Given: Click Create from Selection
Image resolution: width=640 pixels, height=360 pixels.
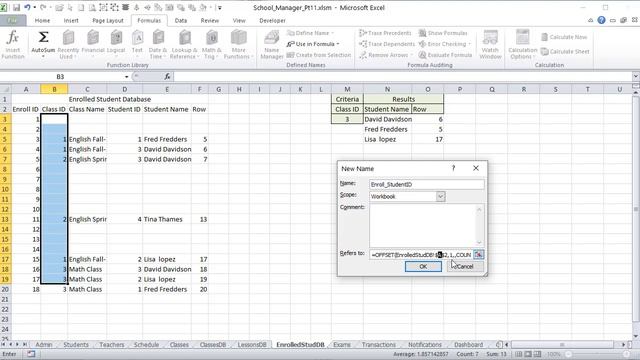Looking at the screenshot, I should 319,55.
